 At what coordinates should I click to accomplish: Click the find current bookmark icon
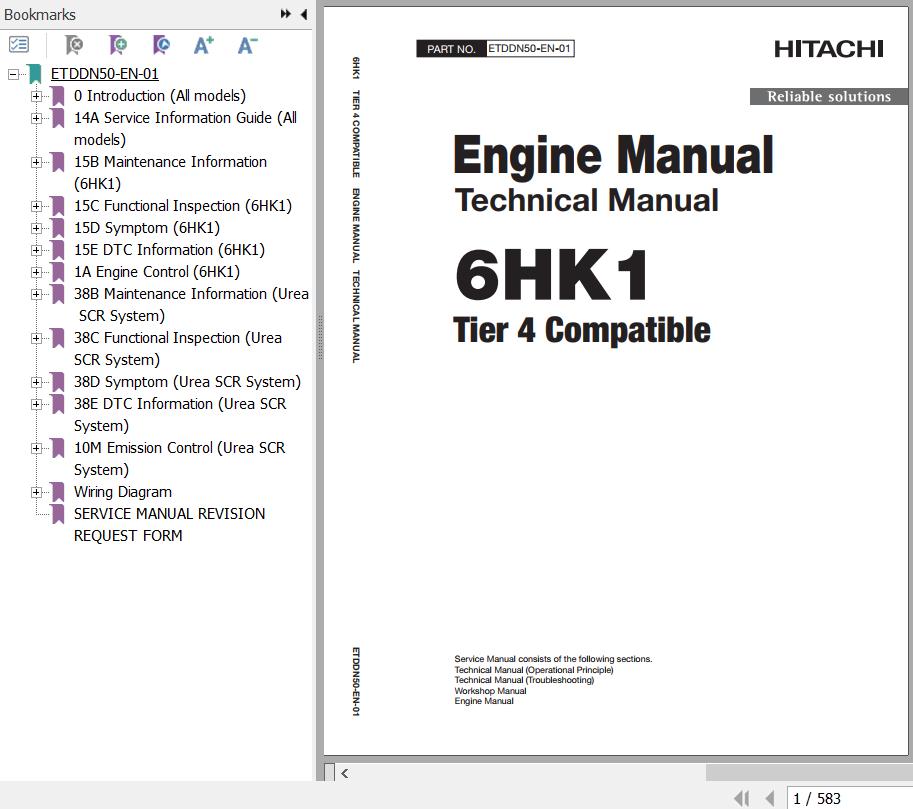click(x=161, y=45)
